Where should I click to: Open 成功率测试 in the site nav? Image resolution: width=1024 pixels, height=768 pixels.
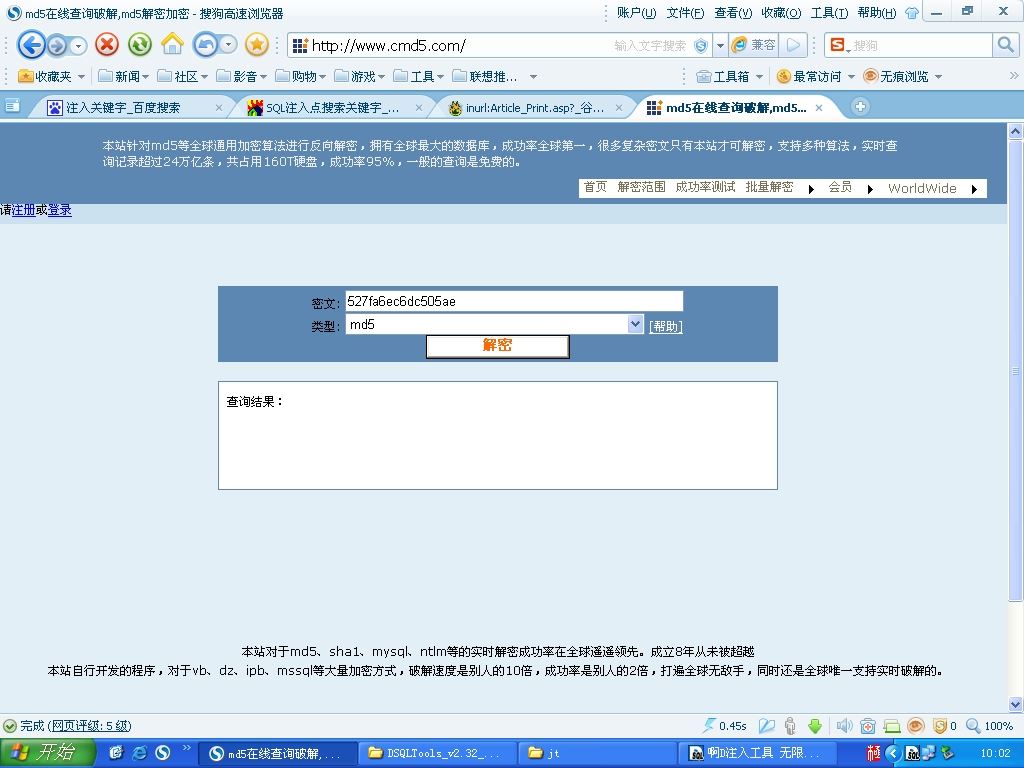click(x=705, y=187)
